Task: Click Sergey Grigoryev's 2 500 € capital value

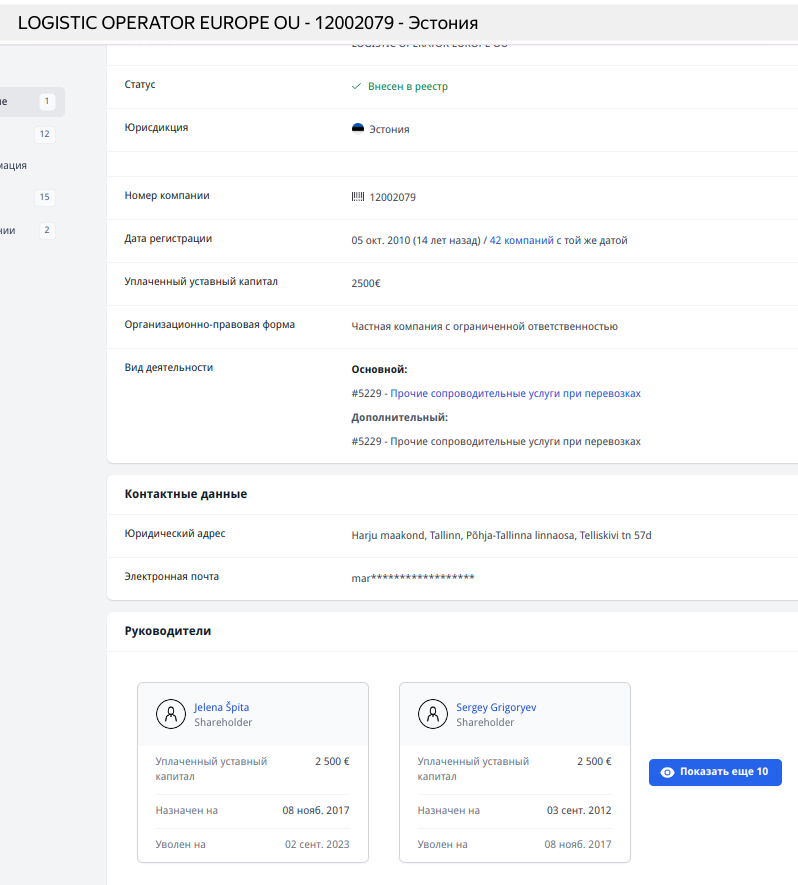Action: [594, 761]
